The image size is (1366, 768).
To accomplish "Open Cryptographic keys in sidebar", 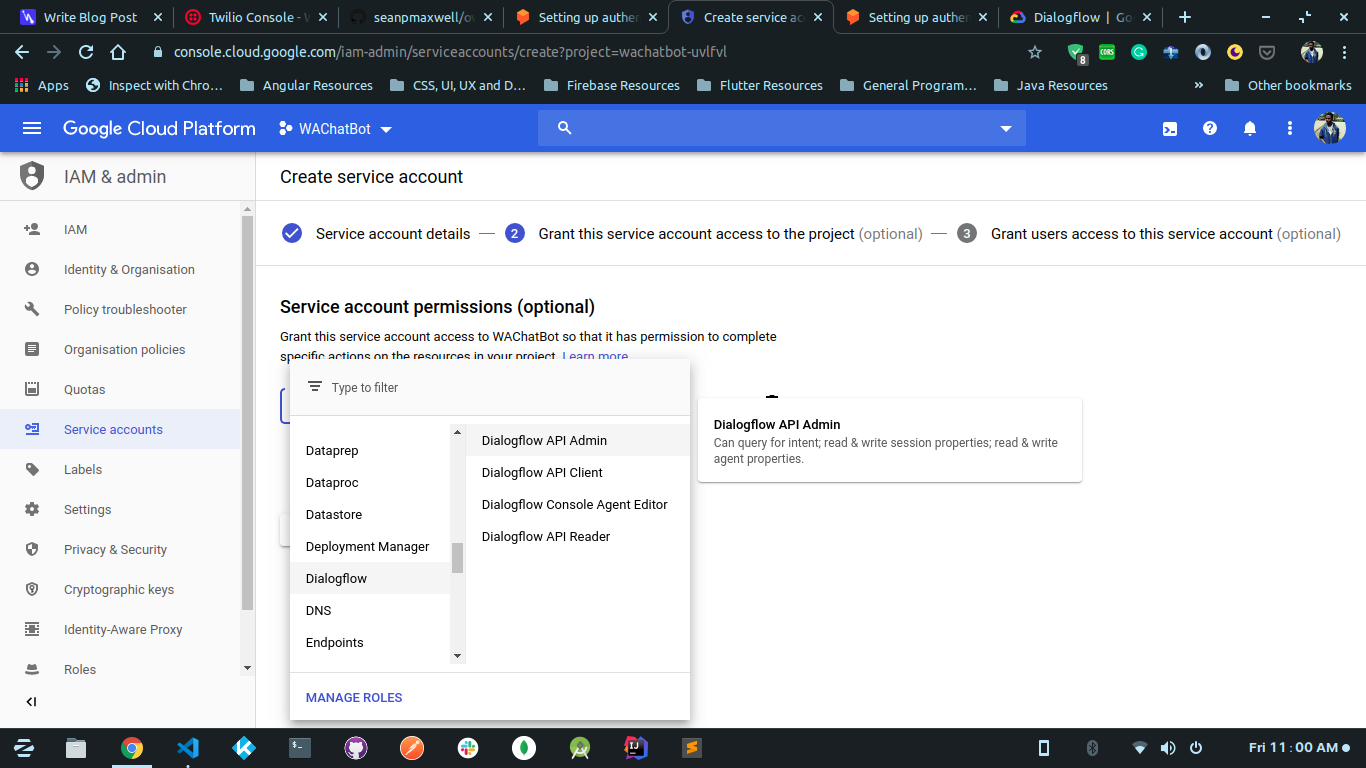I will tap(120, 589).
